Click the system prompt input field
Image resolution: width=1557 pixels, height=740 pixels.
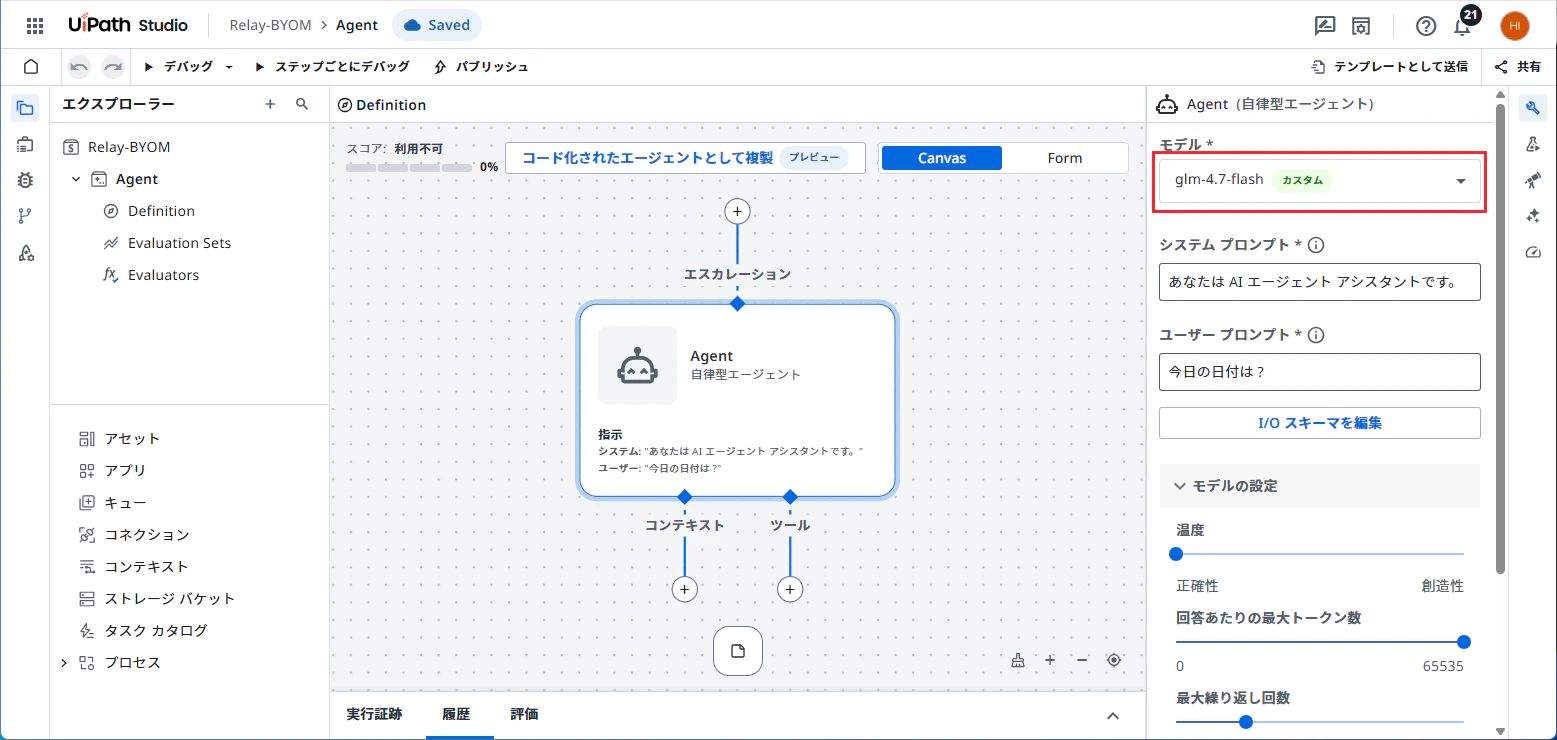1319,282
